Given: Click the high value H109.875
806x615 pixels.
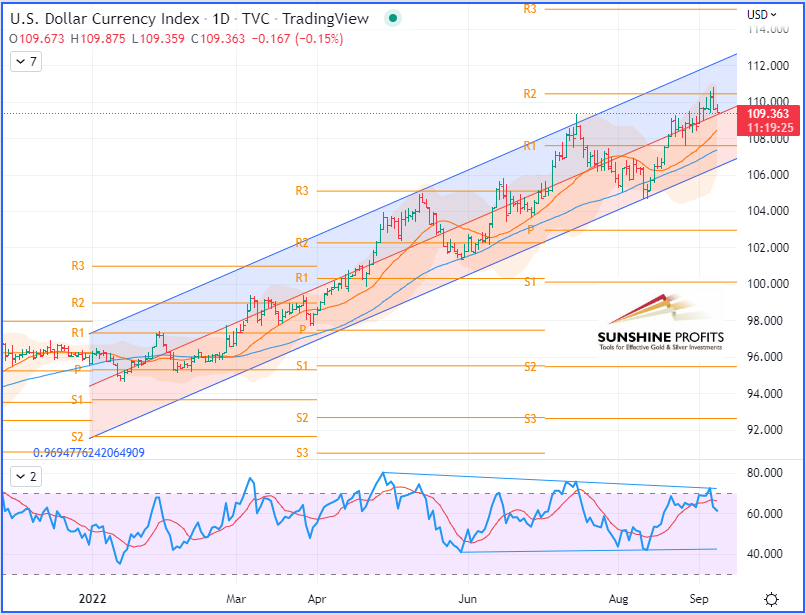Looking at the screenshot, I should pos(98,39).
